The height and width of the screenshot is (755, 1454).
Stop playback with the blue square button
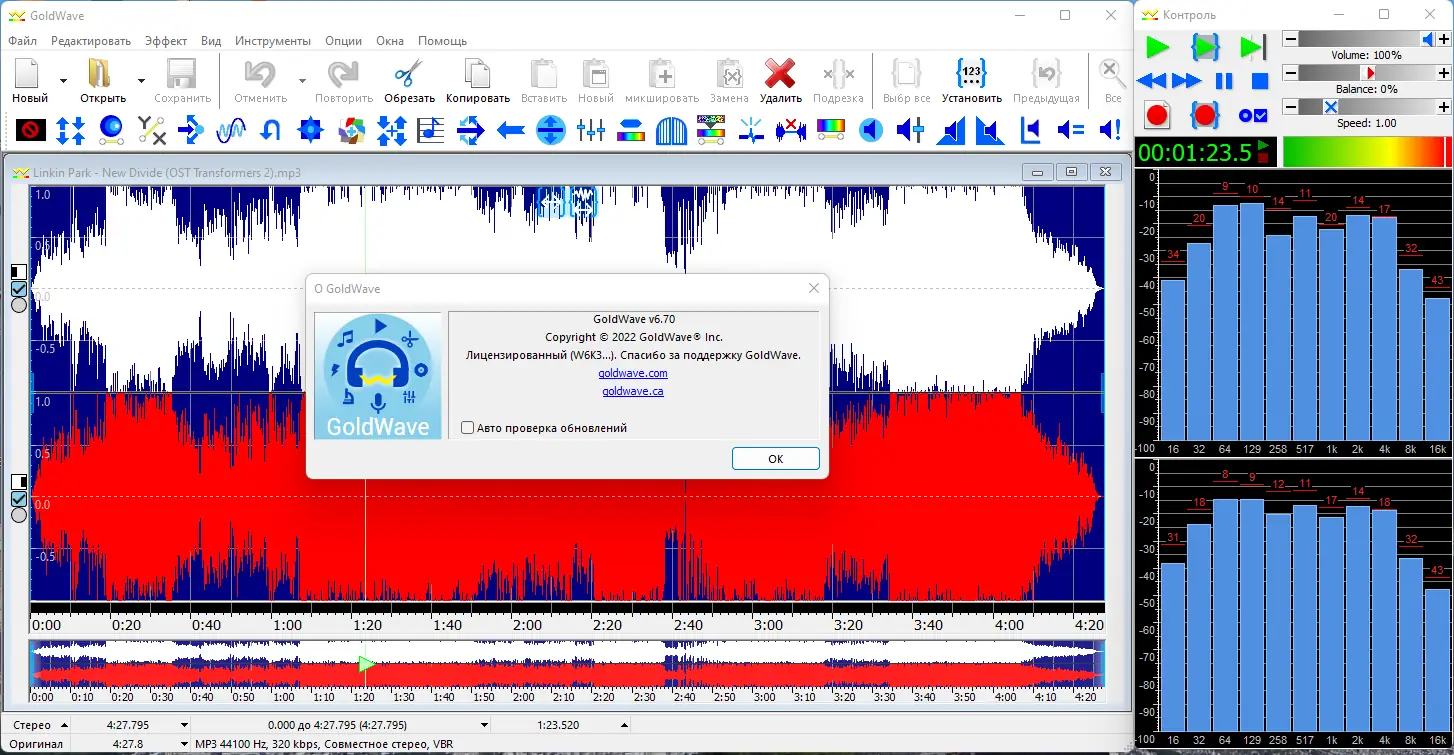point(1260,81)
